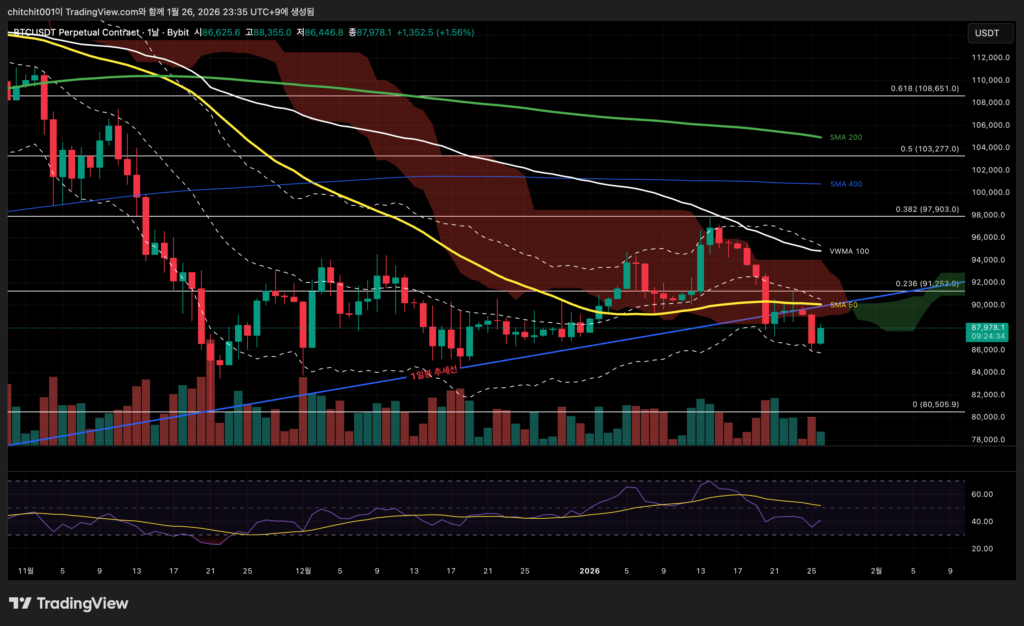The height and width of the screenshot is (626, 1024).
Task: Click the BTCUSDT Perpetual Contract symbol title
Action: [x=76, y=32]
